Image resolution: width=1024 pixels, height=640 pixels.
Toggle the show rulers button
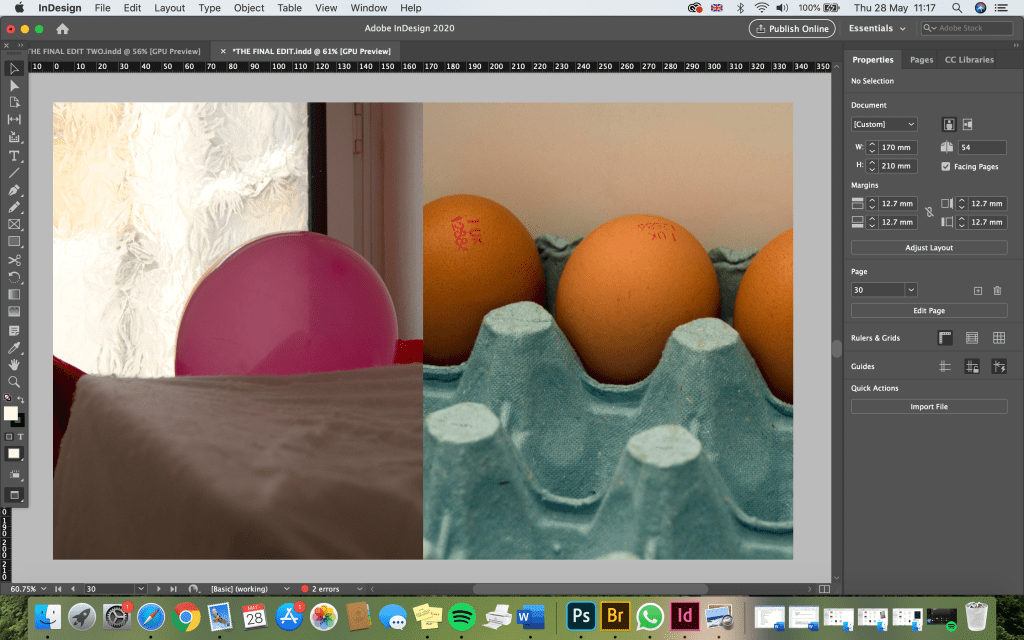pyautogui.click(x=944, y=338)
